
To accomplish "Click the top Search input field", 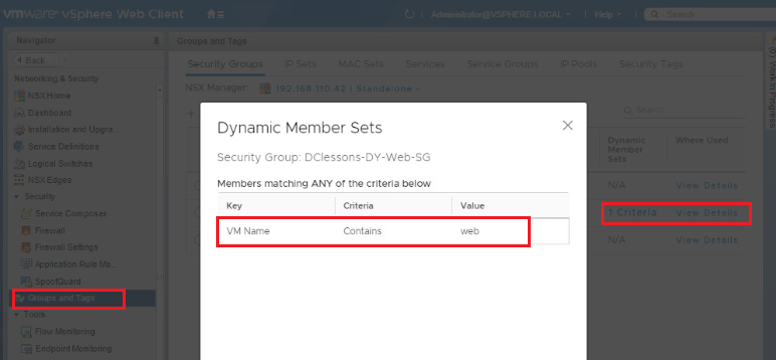I will pos(710,14).
